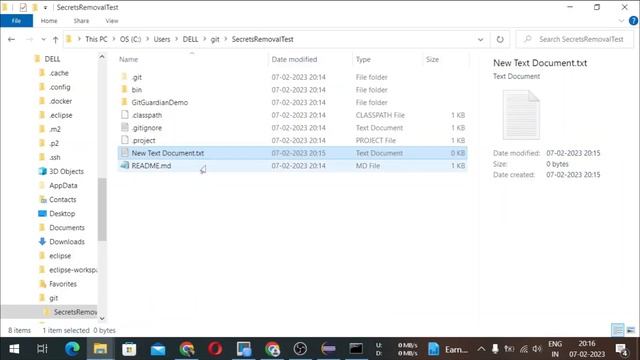Click Users in the address path
The image size is (640, 360).
click(162, 39)
